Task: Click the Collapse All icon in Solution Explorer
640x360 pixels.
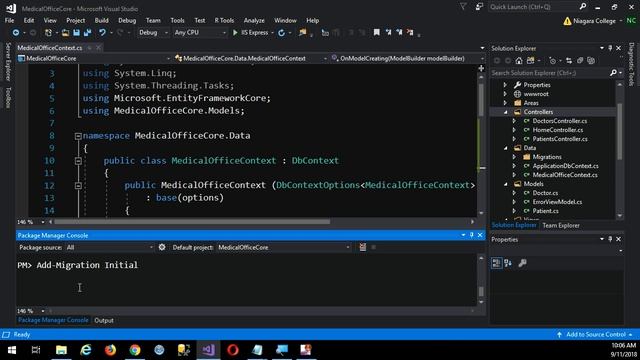Action: point(580,61)
